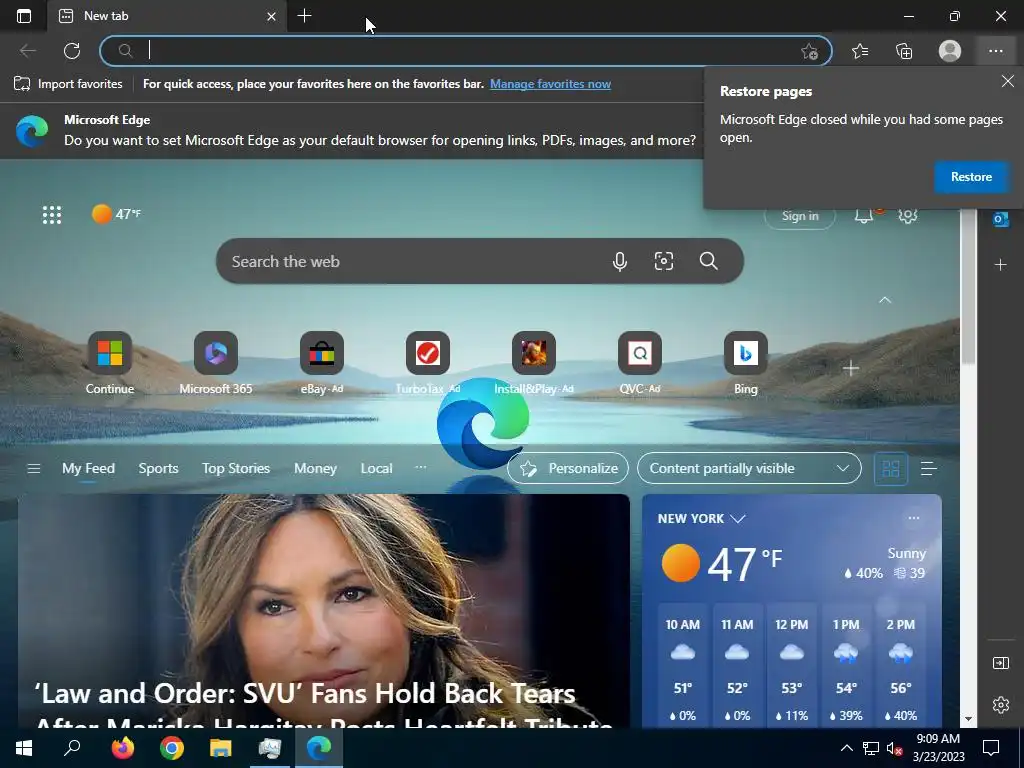This screenshot has width=1024, height=768.
Task: Reload the page with refresh icon
Action: [x=72, y=51]
